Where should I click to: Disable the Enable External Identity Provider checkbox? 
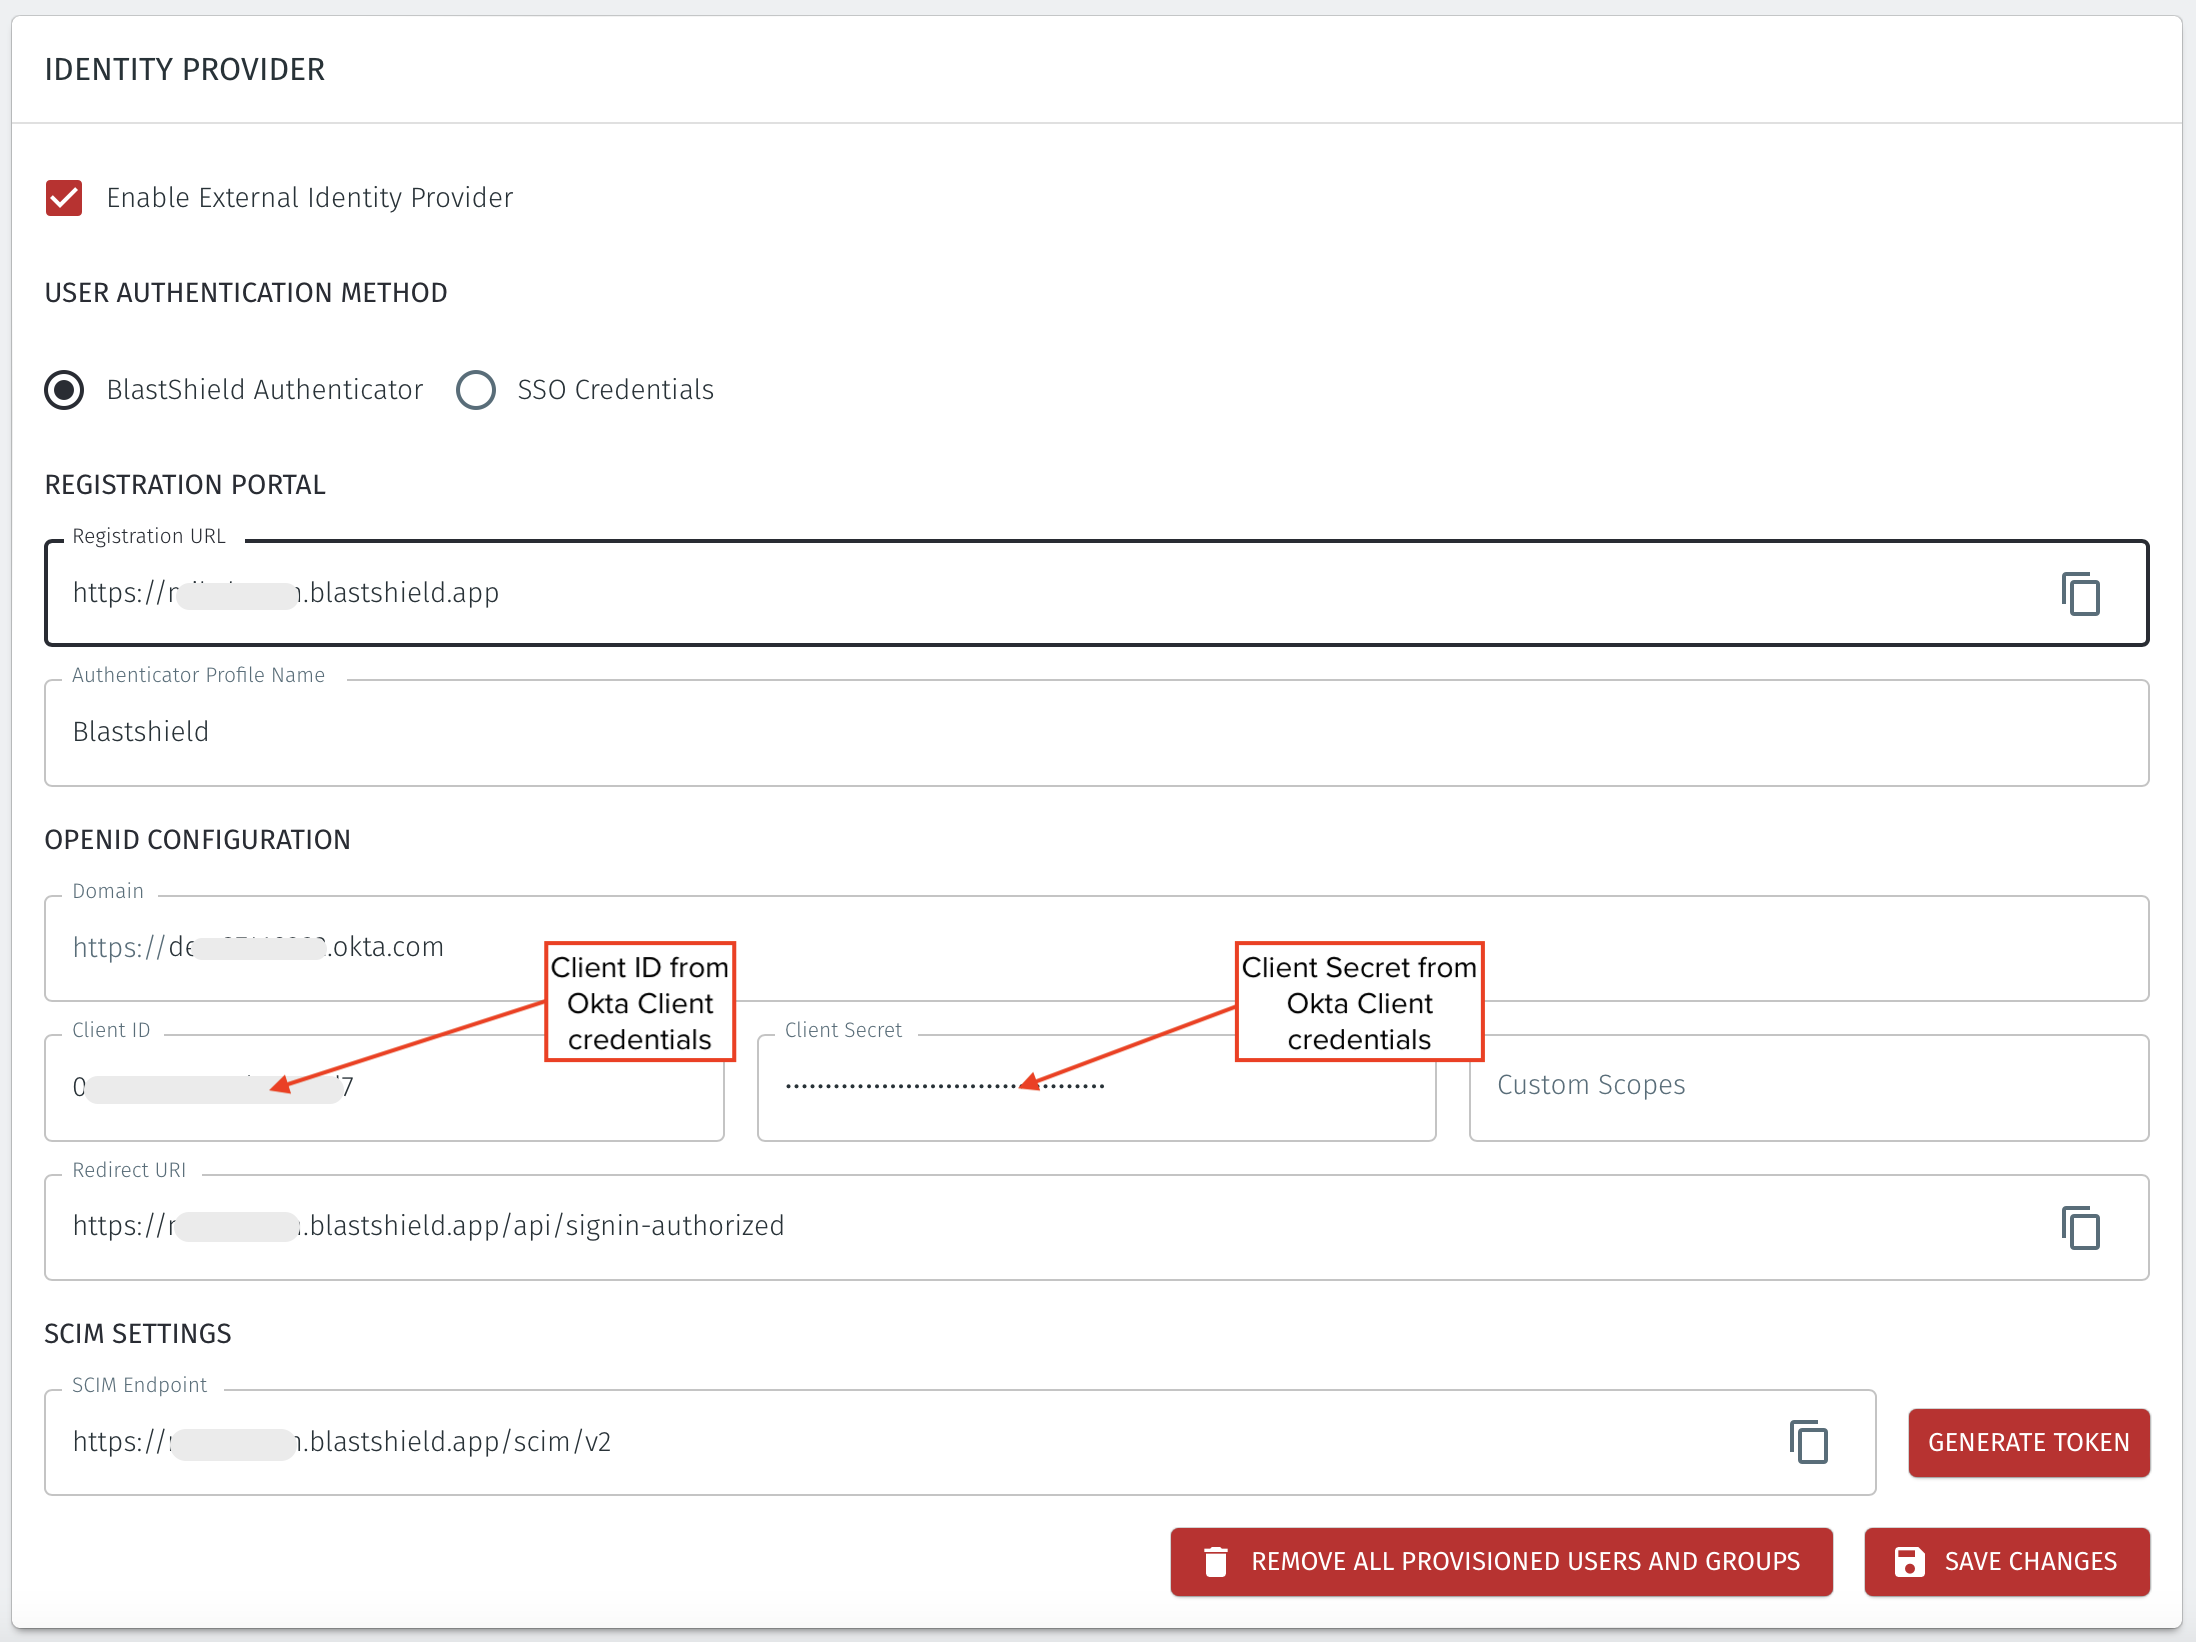coord(63,197)
